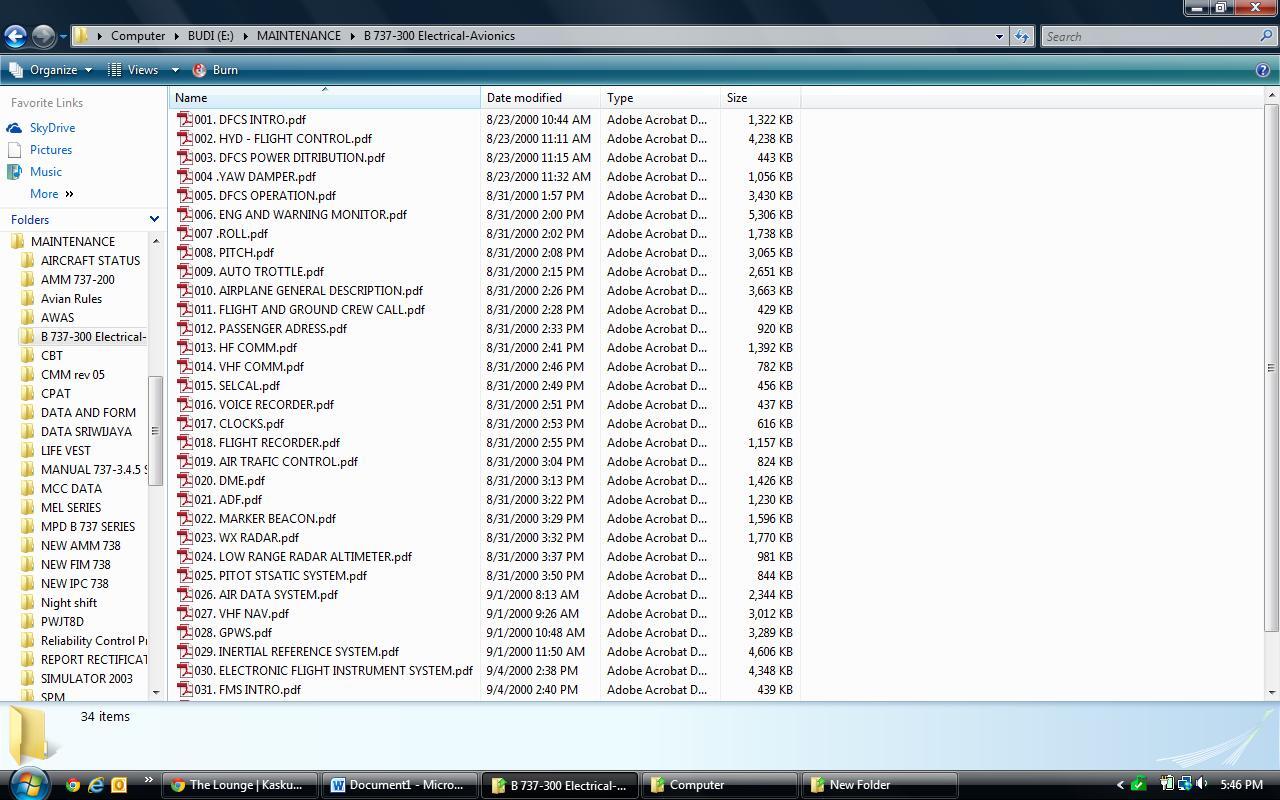Screen dimensions: 1280x800
Task: Select CMM rev 05 folder in tree
Action: (72, 375)
